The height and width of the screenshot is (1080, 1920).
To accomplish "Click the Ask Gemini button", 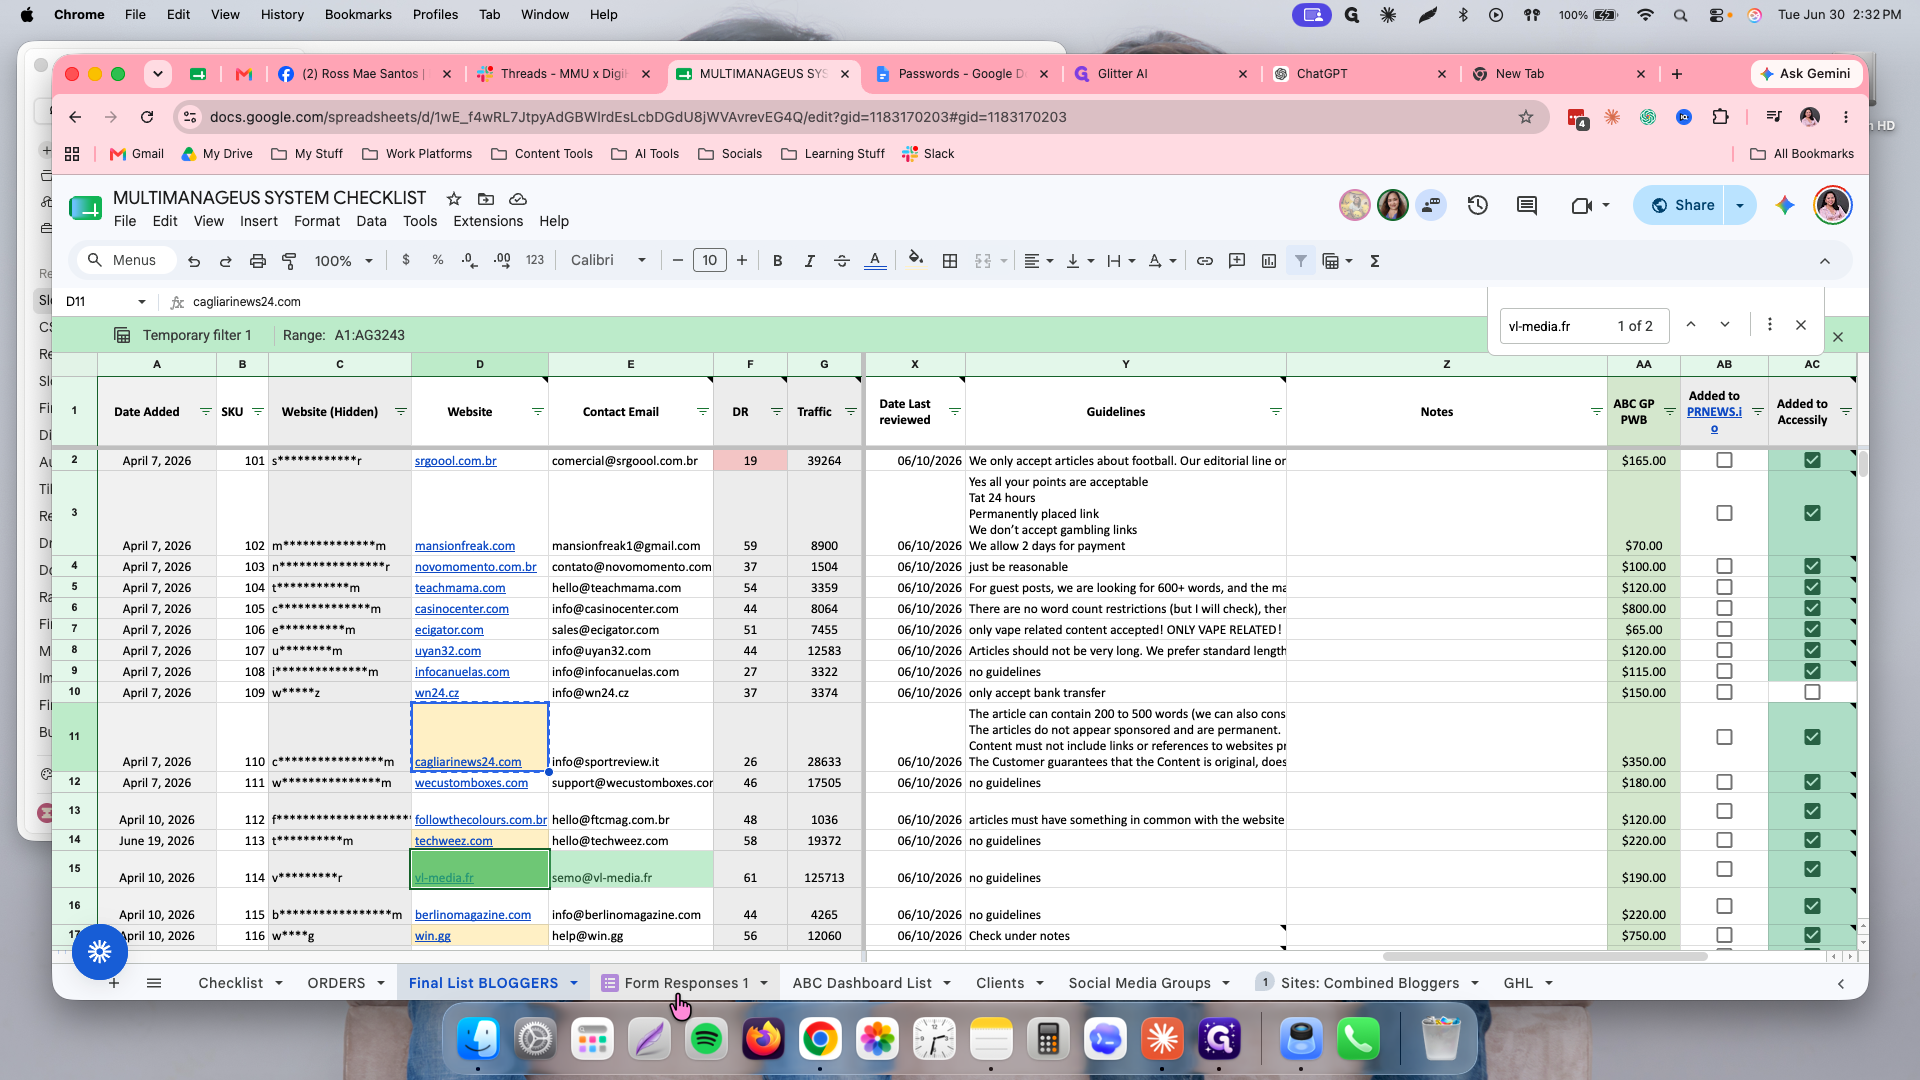I will (1805, 74).
